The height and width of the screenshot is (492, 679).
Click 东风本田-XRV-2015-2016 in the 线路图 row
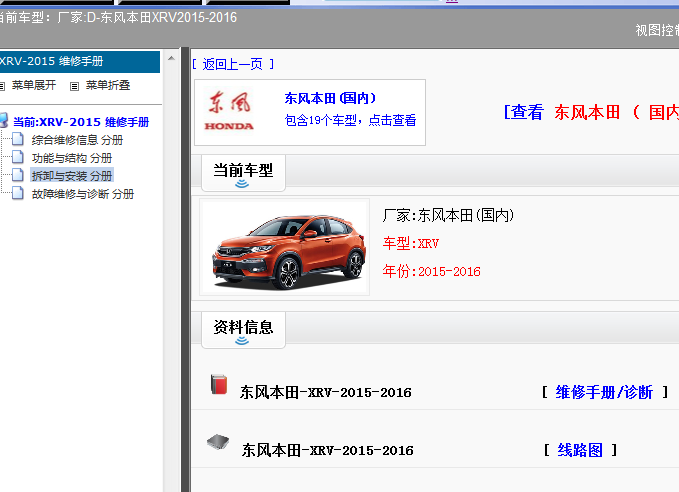pos(327,450)
